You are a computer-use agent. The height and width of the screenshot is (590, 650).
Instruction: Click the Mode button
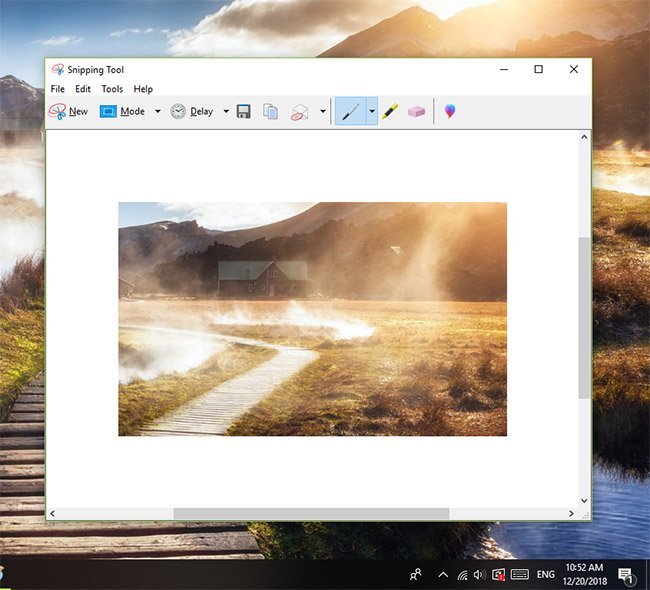[x=122, y=112]
